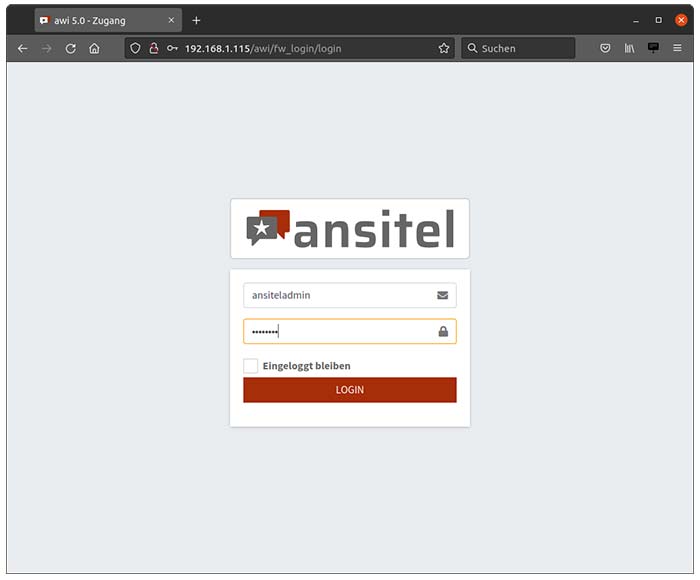Open a new tab with plus

click(x=196, y=21)
